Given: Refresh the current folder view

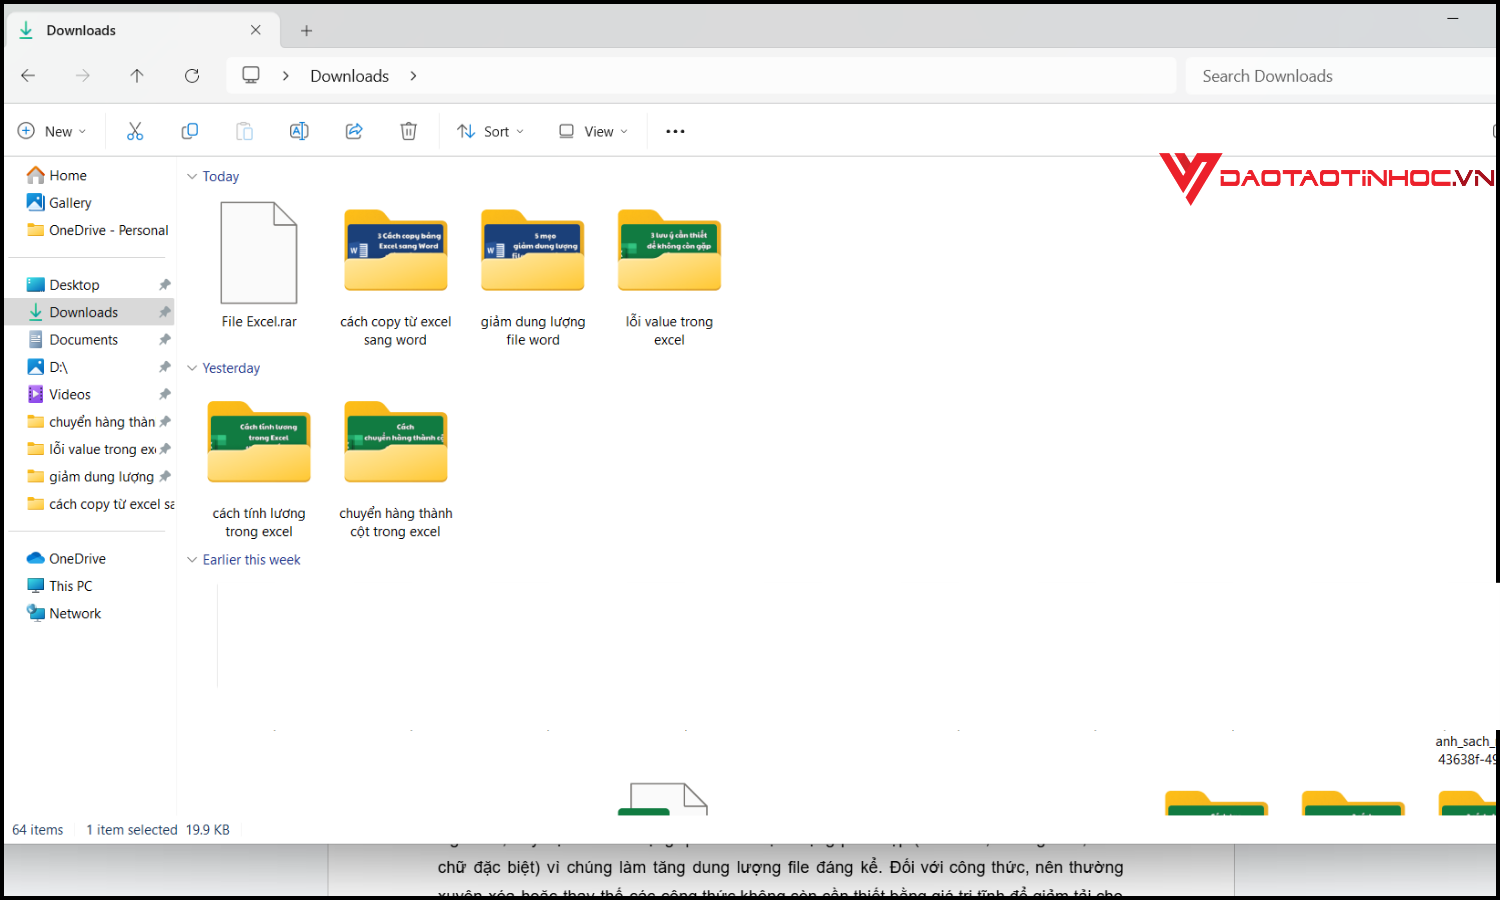Looking at the screenshot, I should (192, 76).
